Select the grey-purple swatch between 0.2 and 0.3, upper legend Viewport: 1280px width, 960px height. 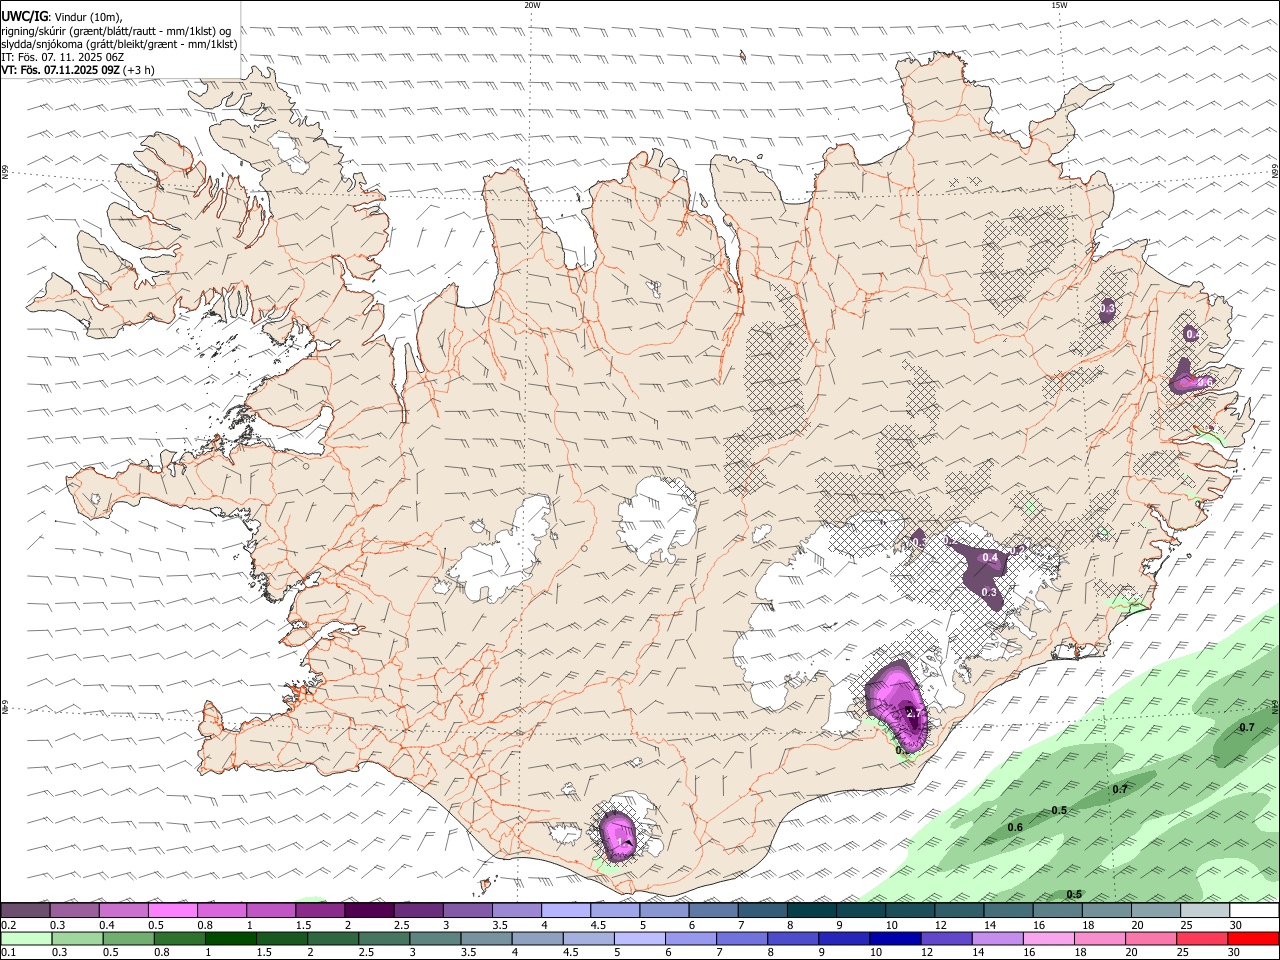[26, 910]
